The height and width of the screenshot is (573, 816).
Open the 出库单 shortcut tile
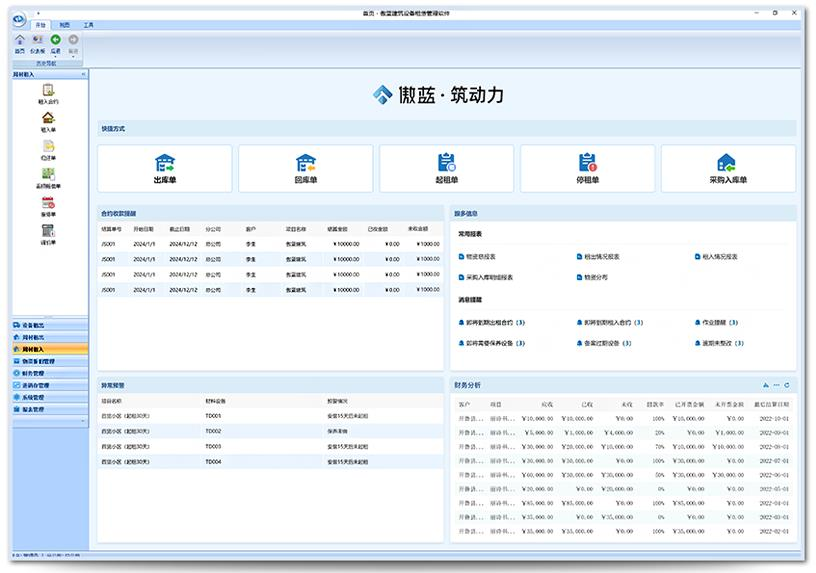coord(165,168)
